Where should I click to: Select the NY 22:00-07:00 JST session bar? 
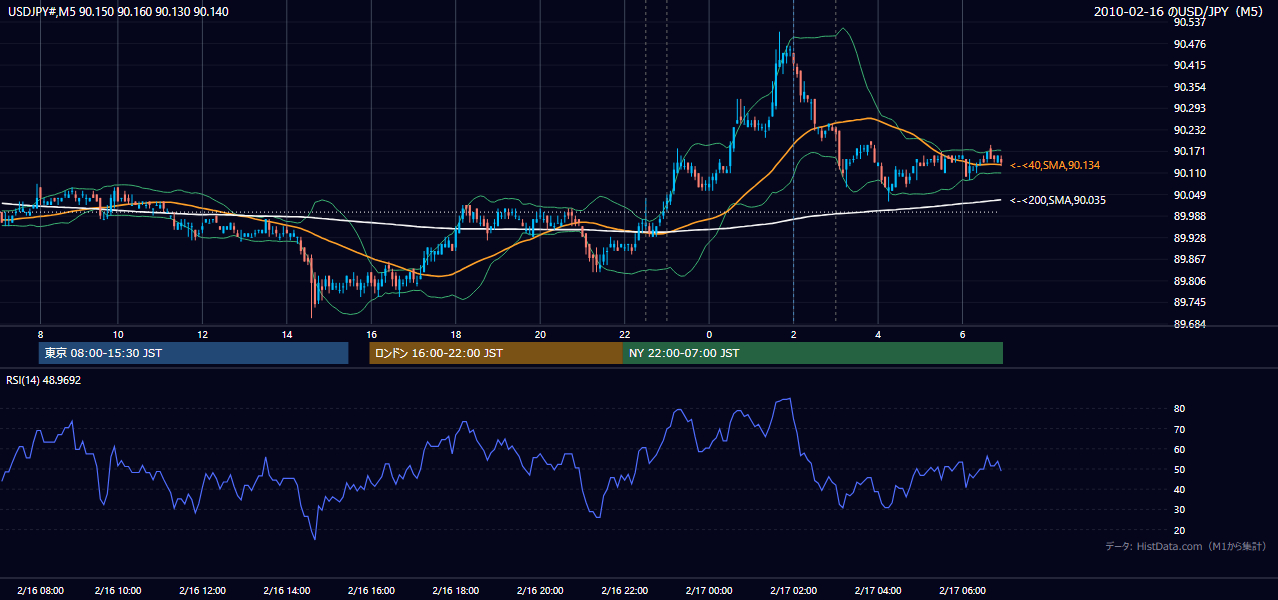pyautogui.click(x=813, y=353)
